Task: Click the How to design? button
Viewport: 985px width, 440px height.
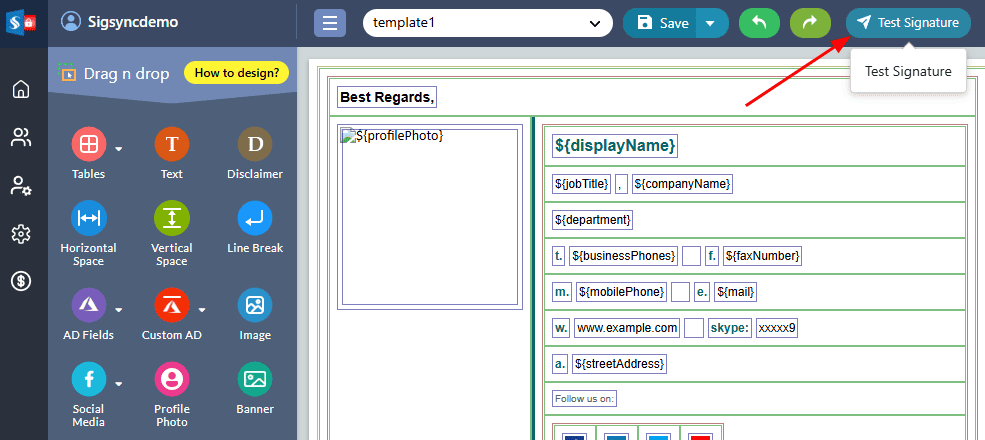Action: 237,73
